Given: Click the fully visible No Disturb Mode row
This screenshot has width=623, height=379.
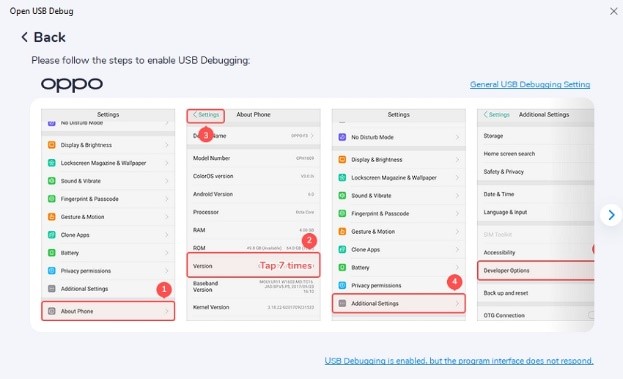Looking at the screenshot, I should (399, 137).
